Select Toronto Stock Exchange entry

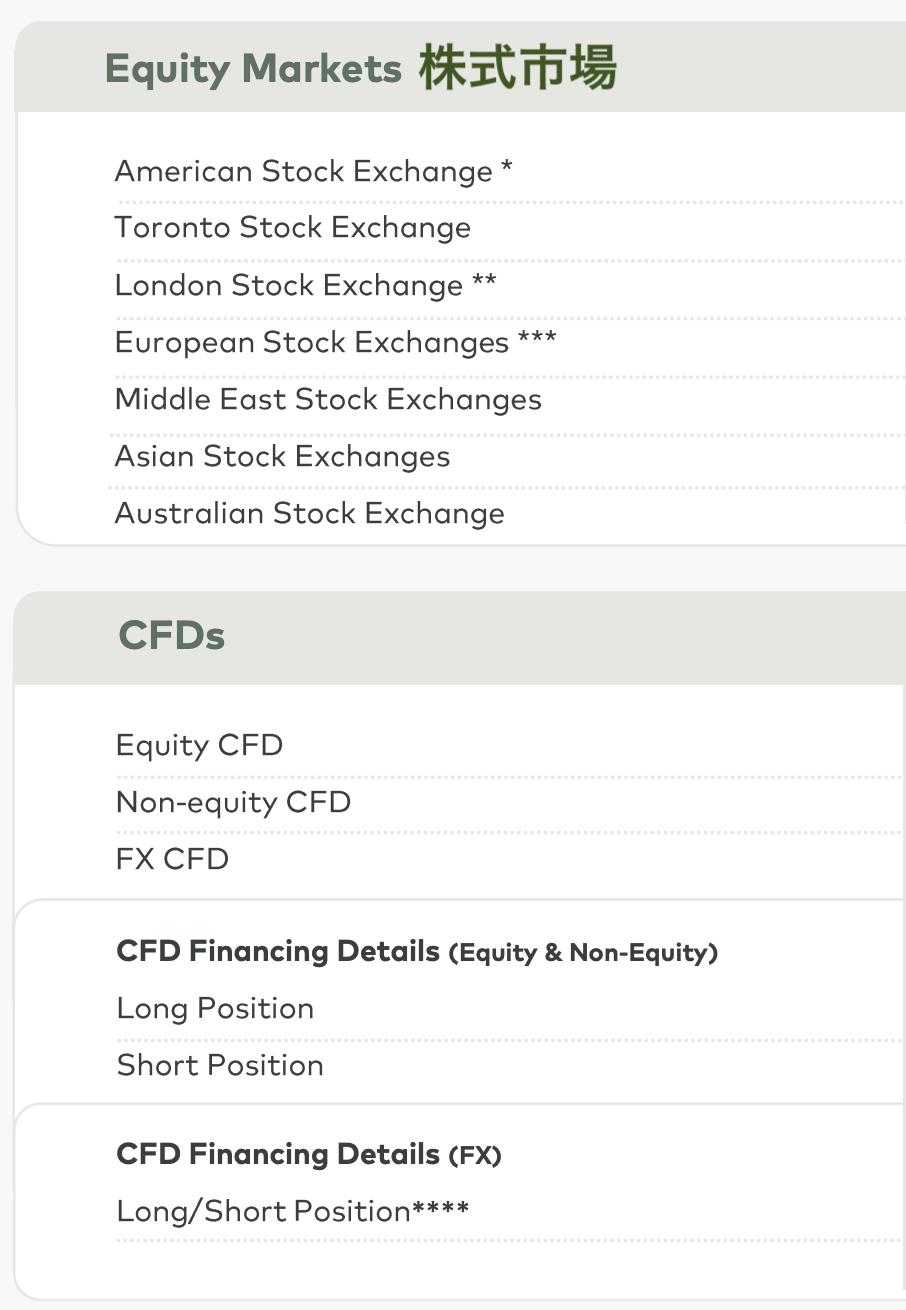point(293,228)
